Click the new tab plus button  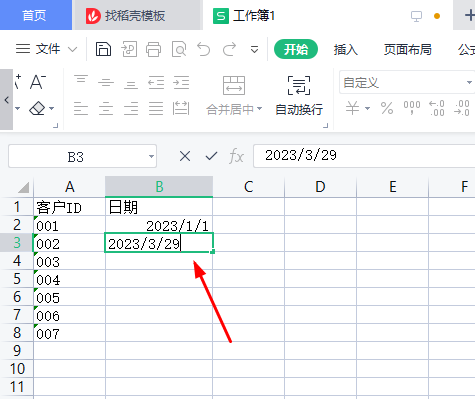[x=469, y=15]
